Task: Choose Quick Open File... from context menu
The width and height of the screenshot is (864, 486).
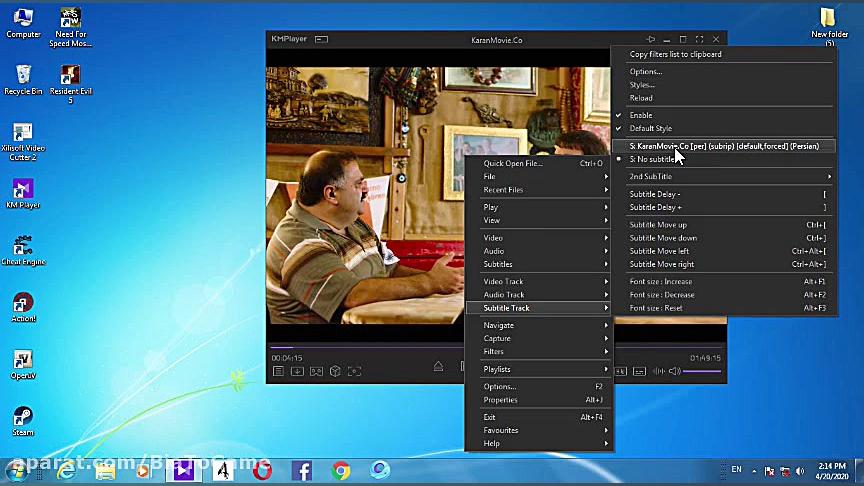Action: point(540,163)
